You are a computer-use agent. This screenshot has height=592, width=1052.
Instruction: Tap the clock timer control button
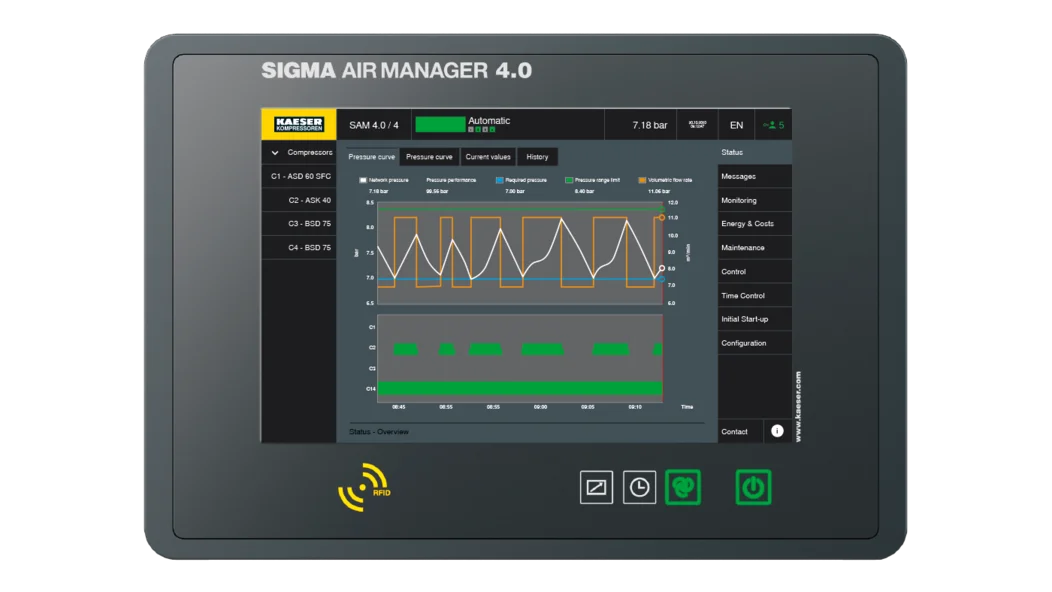coord(639,487)
